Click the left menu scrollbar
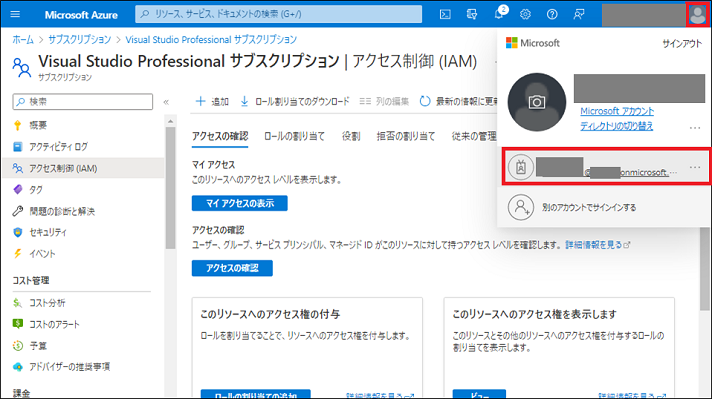The width and height of the screenshot is (712, 399). [170, 187]
